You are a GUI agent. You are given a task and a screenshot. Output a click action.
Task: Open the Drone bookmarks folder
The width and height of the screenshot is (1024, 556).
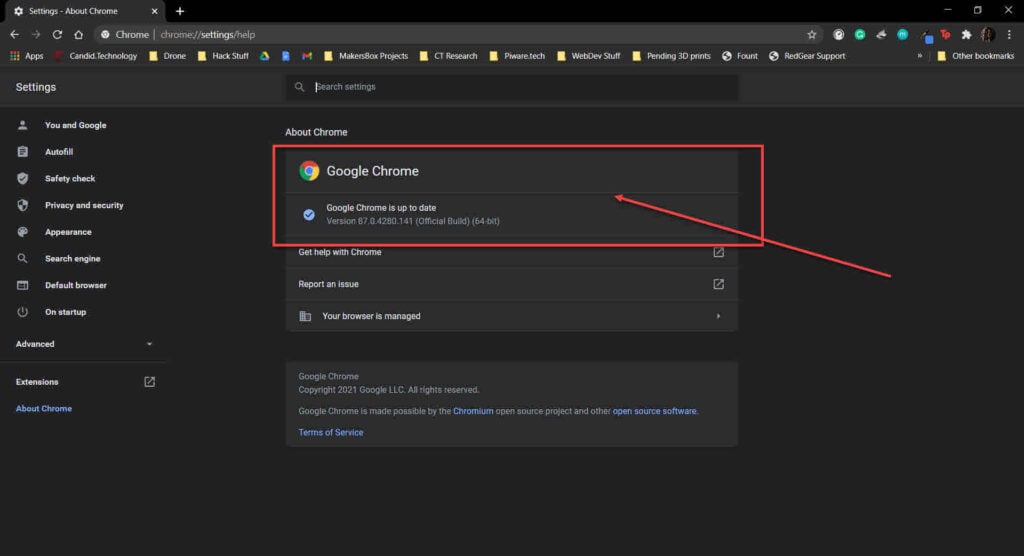point(168,56)
